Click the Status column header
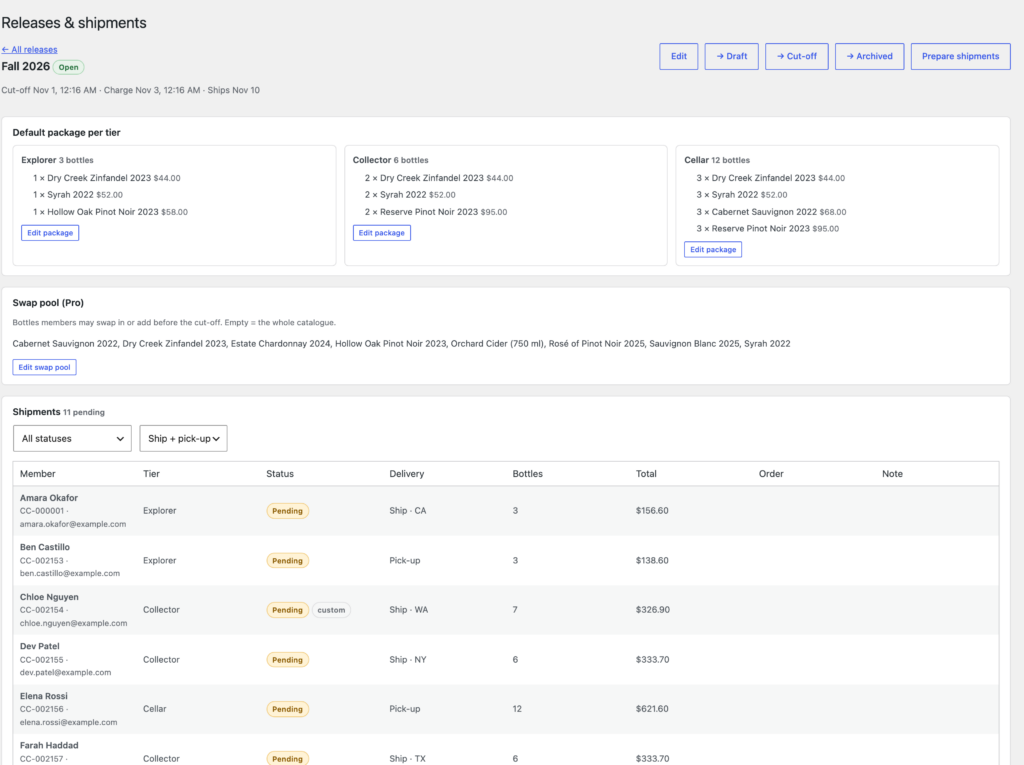The image size is (1024, 765). pyautogui.click(x=280, y=474)
